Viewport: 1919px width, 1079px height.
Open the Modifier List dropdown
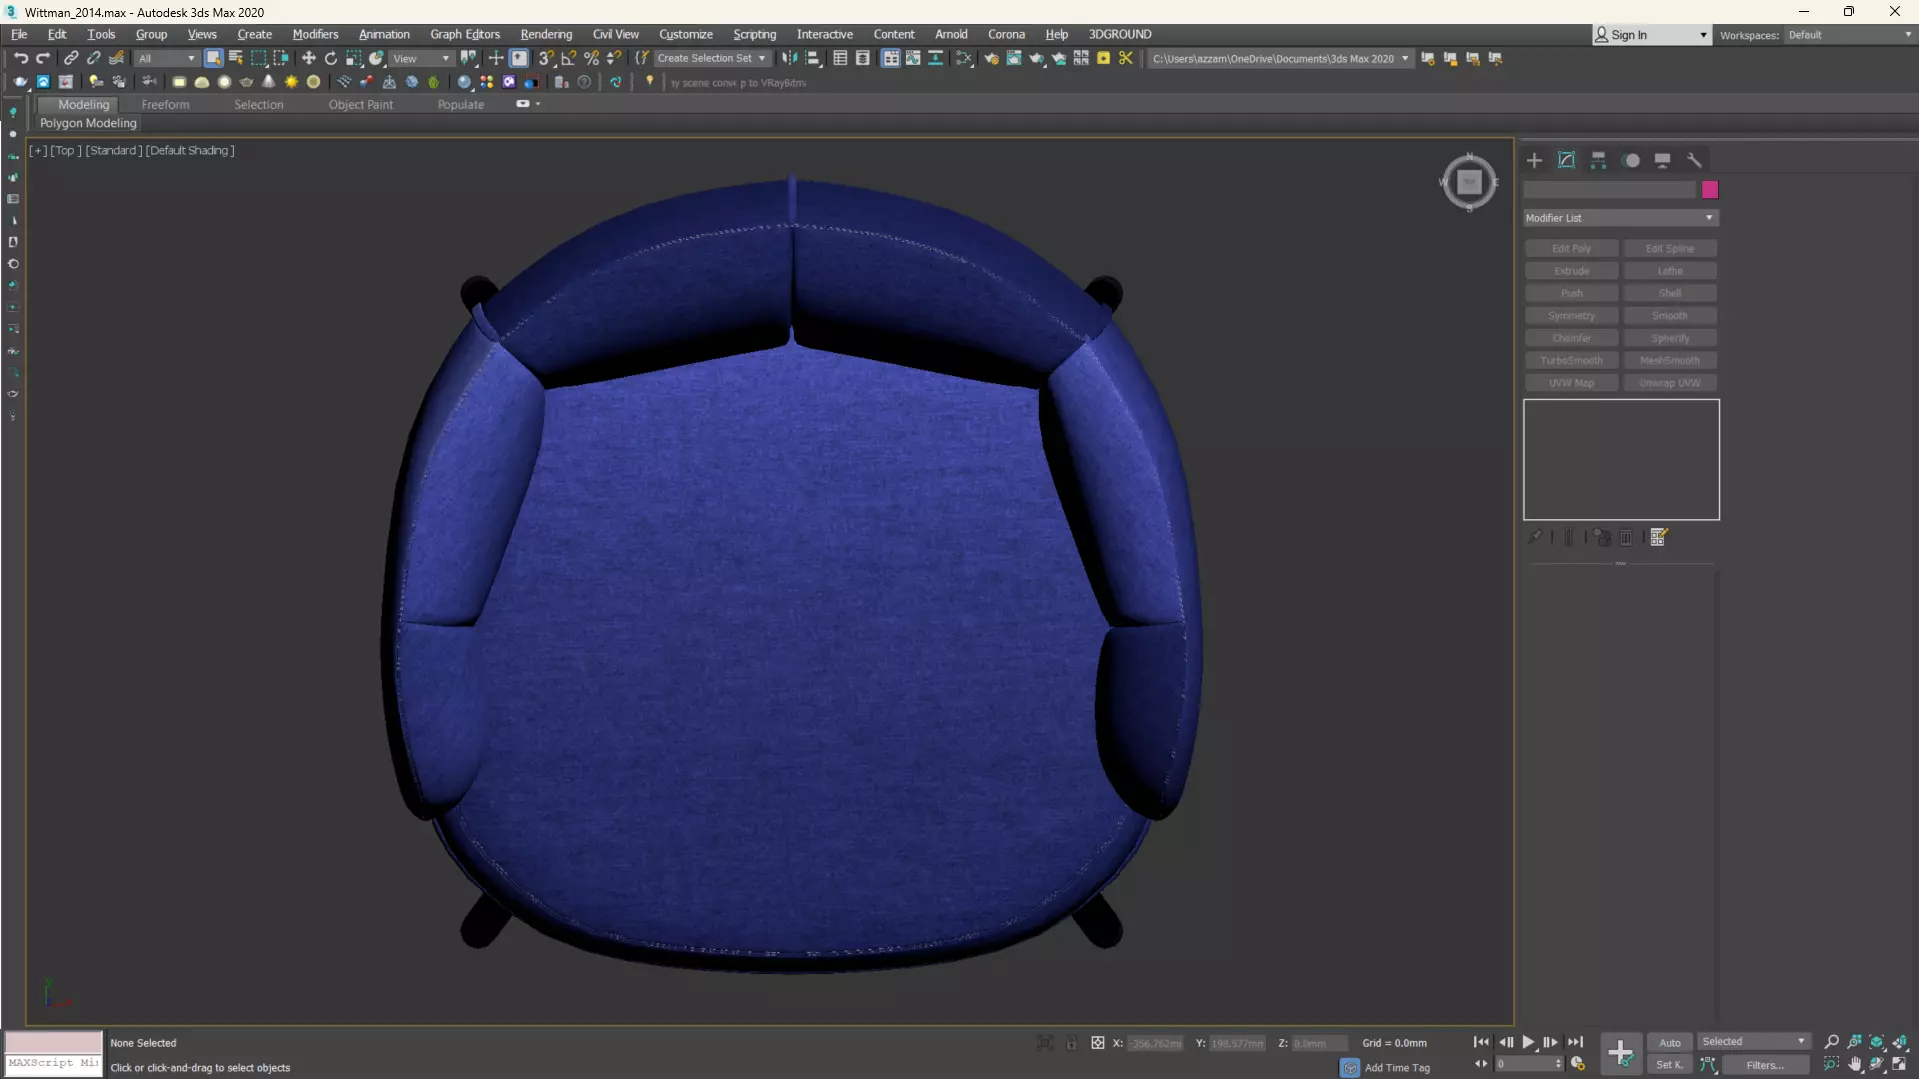[x=1620, y=218]
